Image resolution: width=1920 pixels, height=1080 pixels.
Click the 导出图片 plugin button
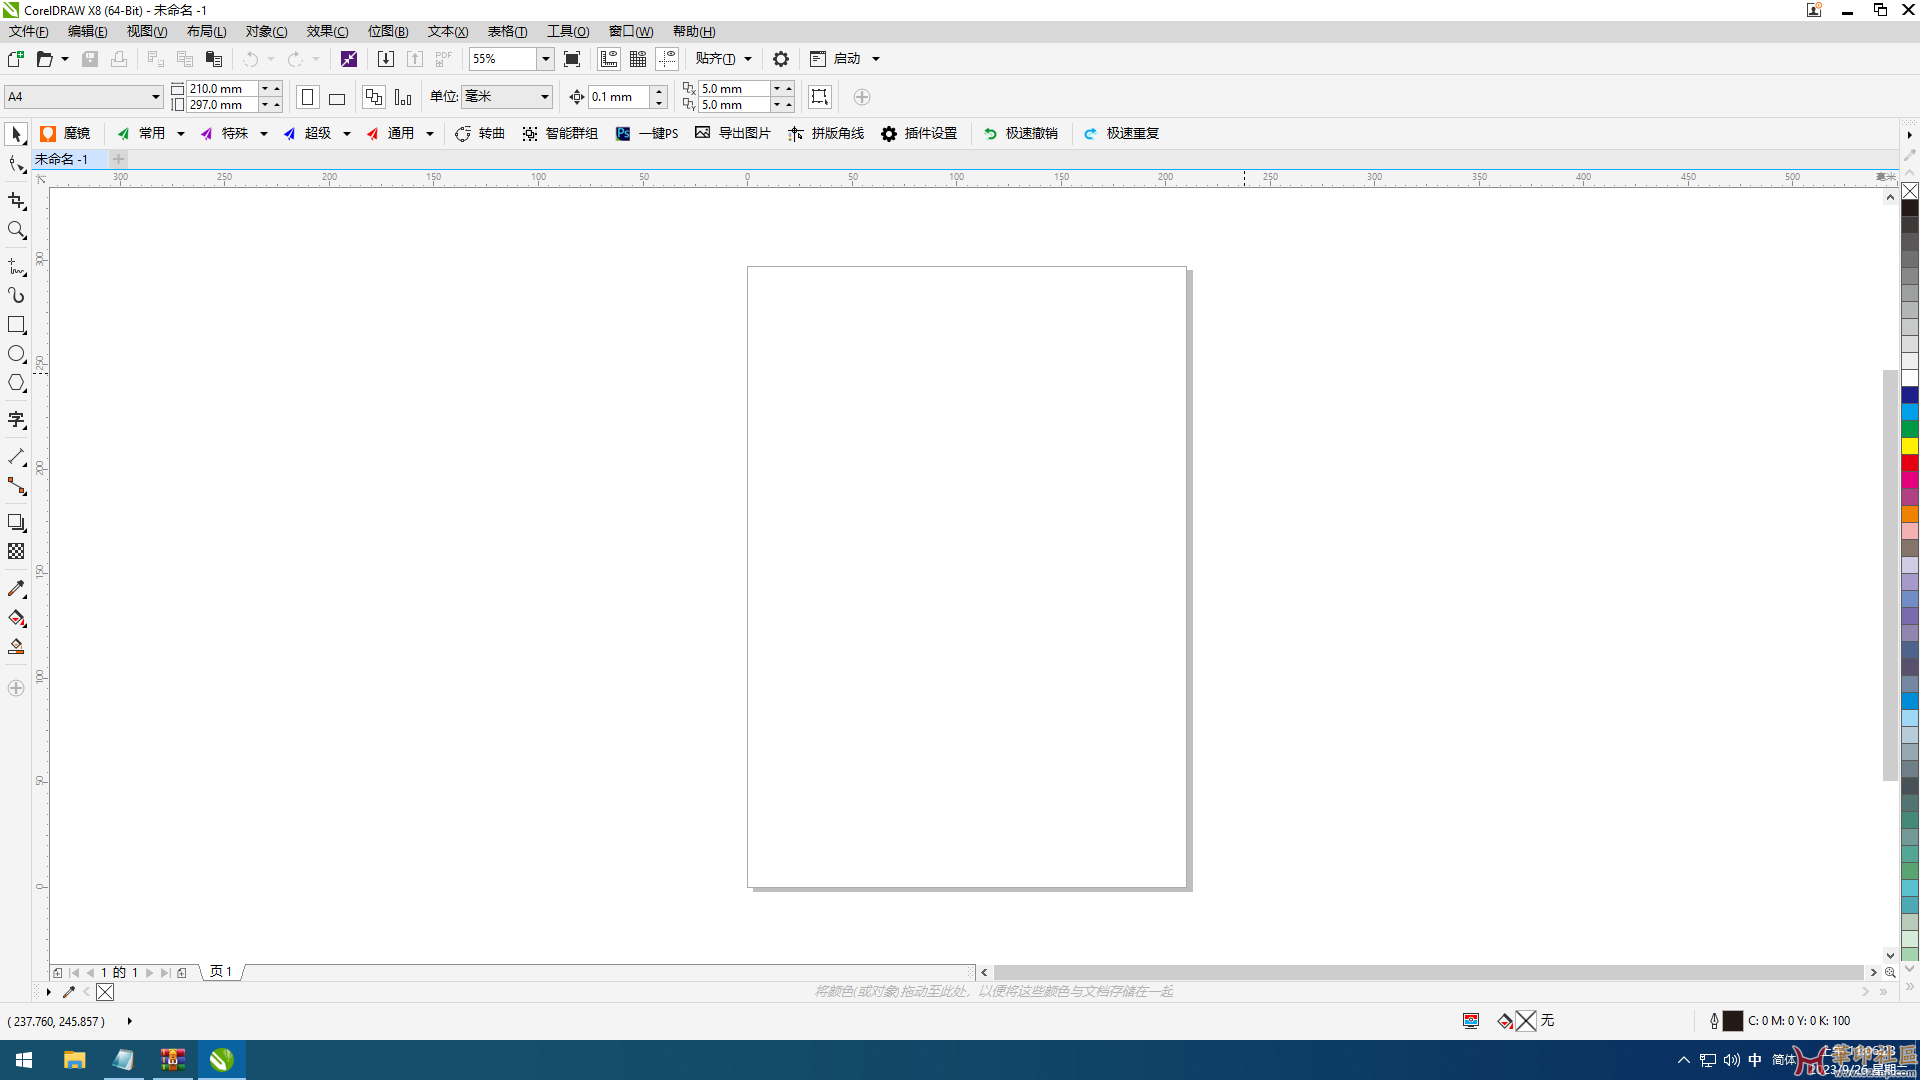point(733,133)
